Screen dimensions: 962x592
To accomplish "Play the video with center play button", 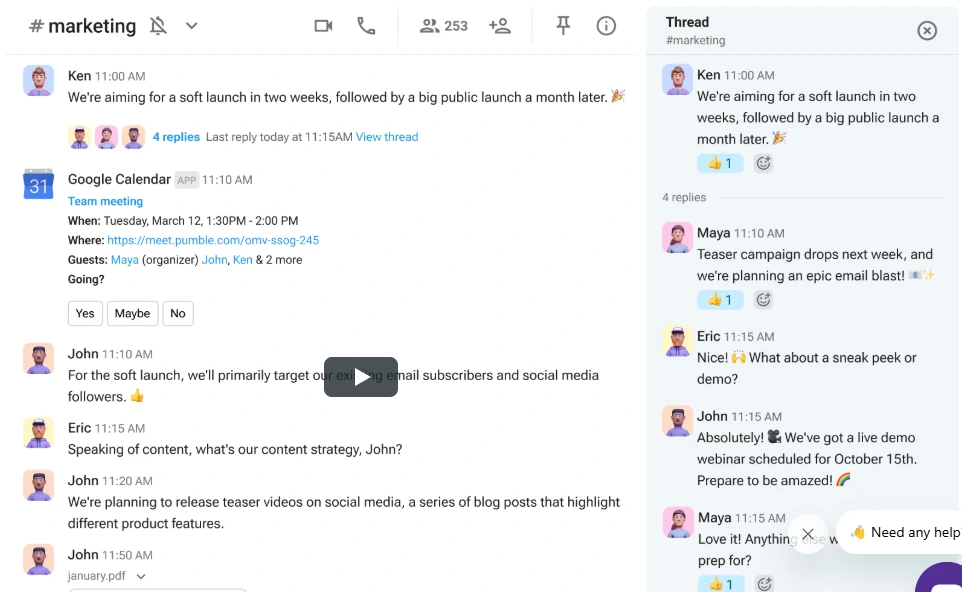I will [361, 377].
